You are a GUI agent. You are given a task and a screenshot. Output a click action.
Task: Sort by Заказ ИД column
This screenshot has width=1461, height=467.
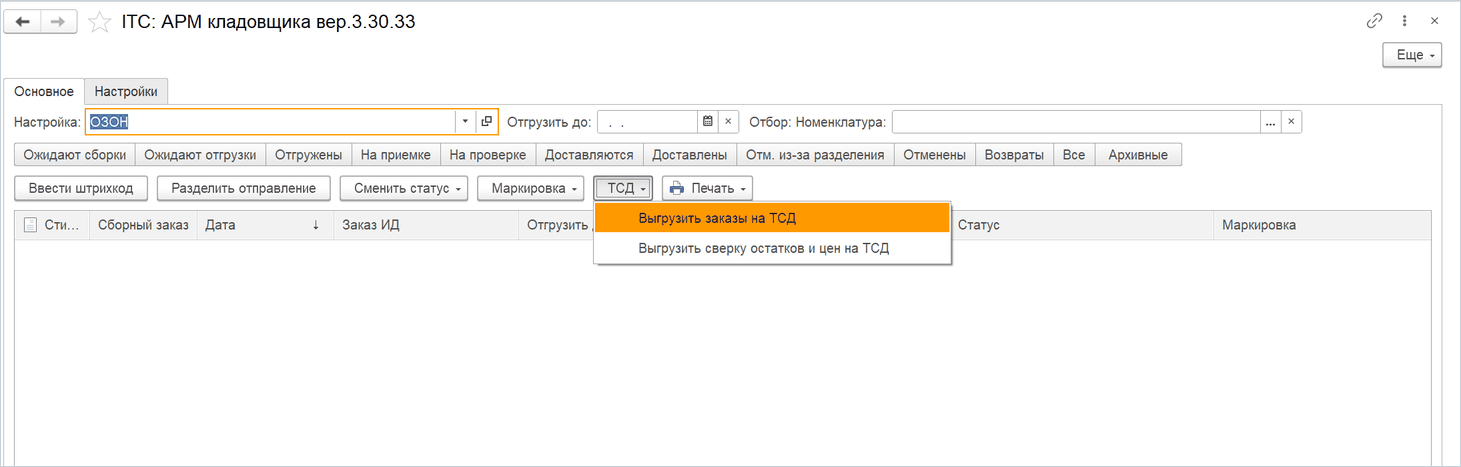(x=425, y=225)
